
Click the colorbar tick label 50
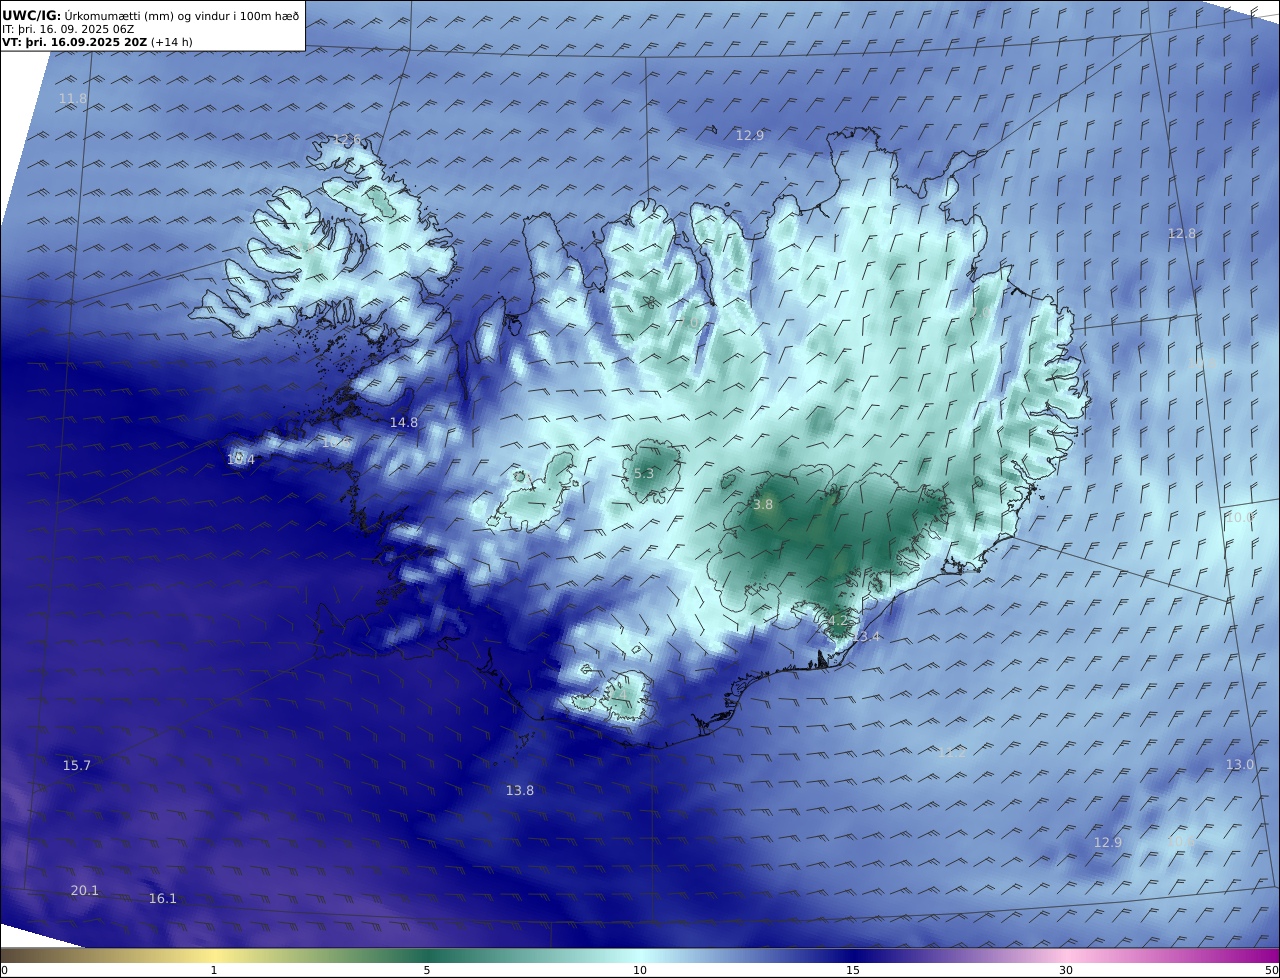pyautogui.click(x=1272, y=970)
